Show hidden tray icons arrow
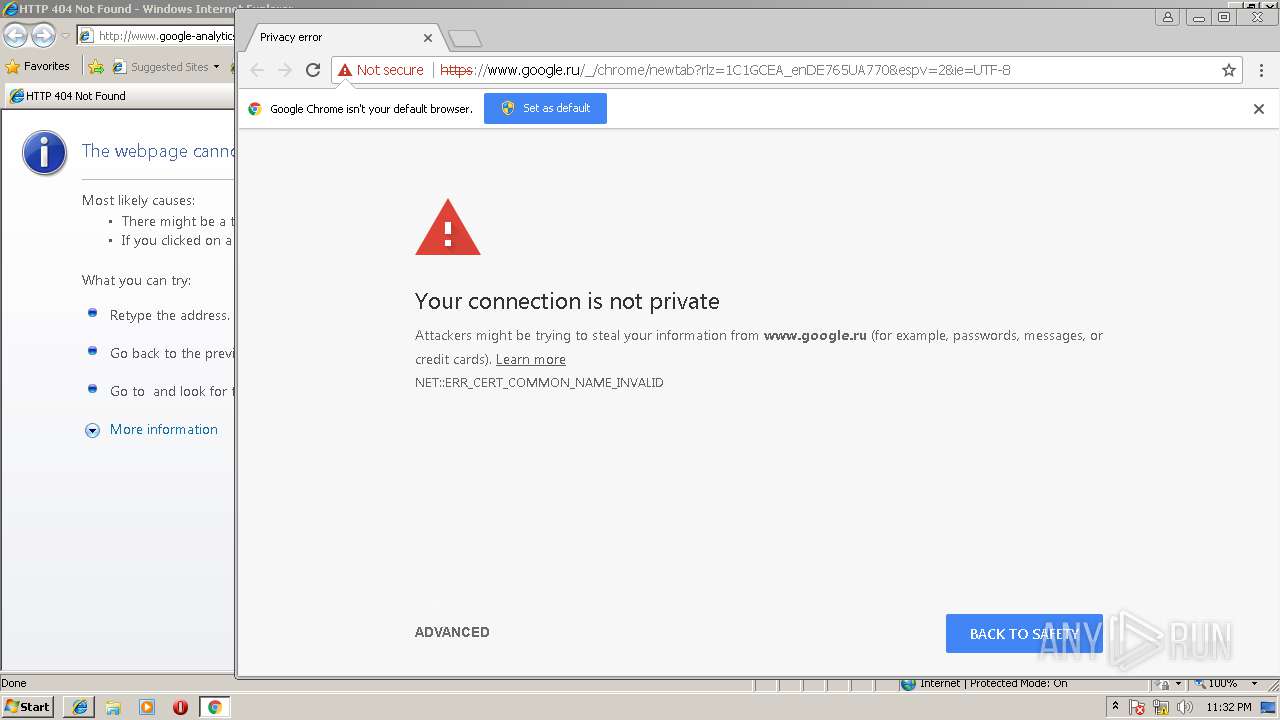 [1115, 707]
